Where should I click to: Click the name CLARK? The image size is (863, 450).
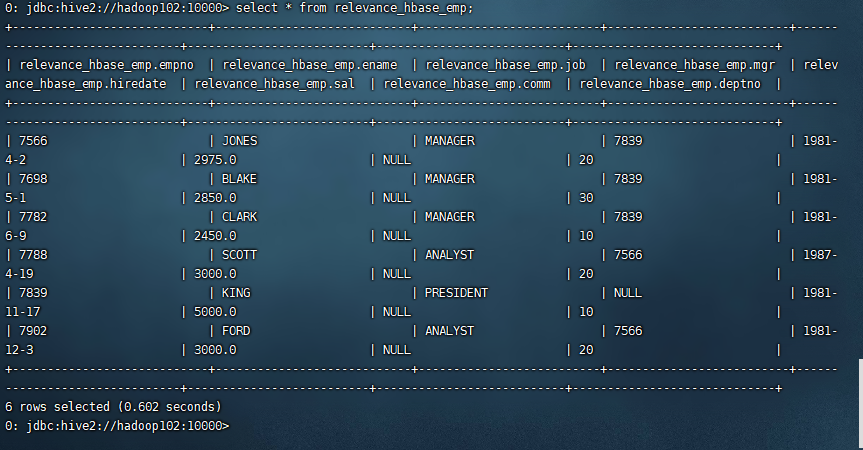click(x=239, y=217)
